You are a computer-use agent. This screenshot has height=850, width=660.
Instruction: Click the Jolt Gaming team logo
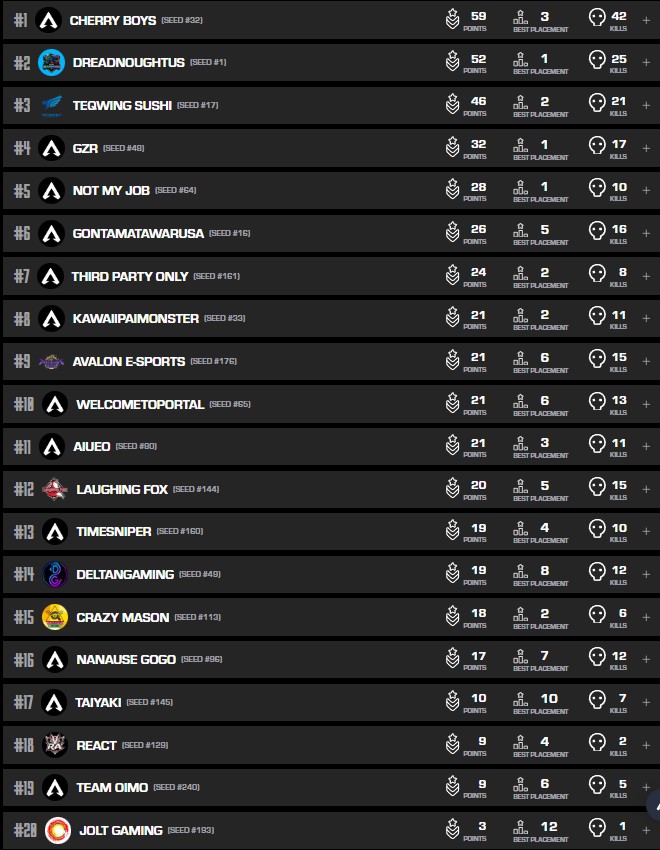[x=57, y=830]
